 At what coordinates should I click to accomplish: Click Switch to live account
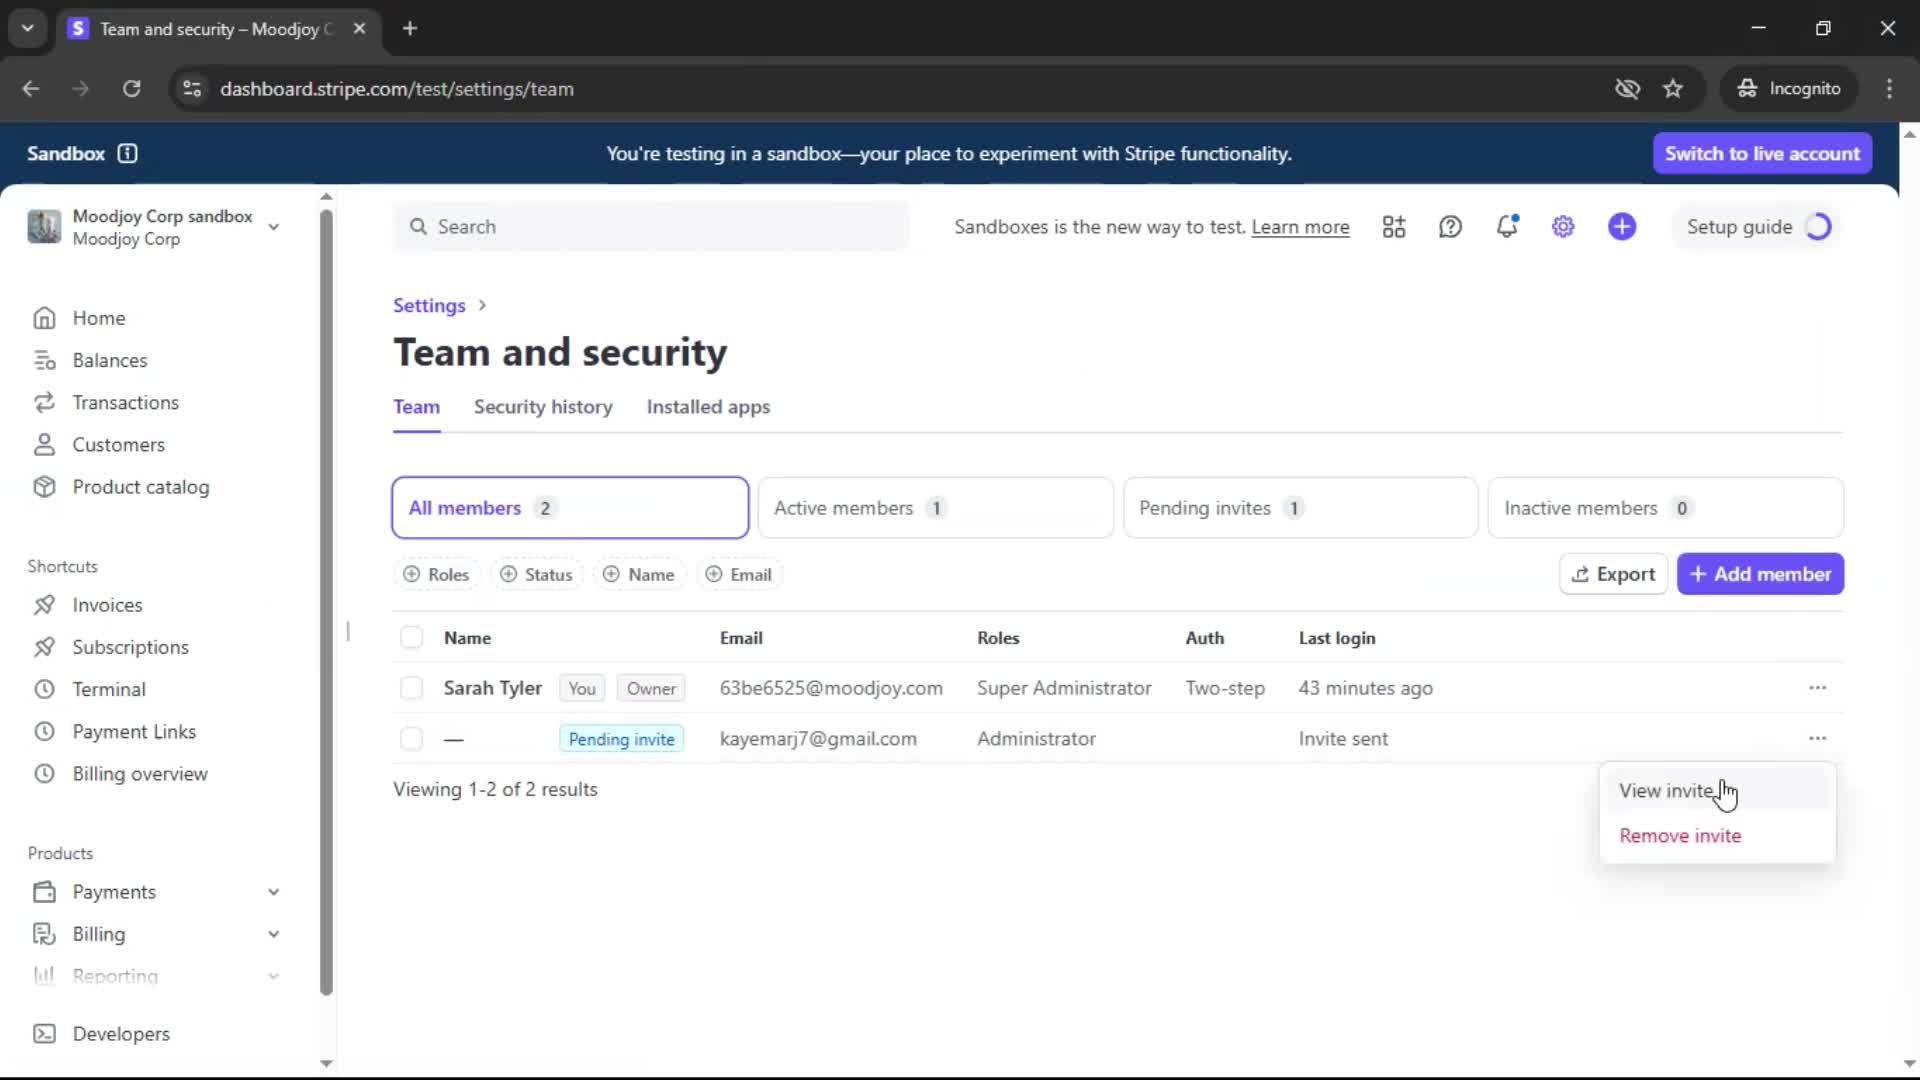tap(1762, 153)
